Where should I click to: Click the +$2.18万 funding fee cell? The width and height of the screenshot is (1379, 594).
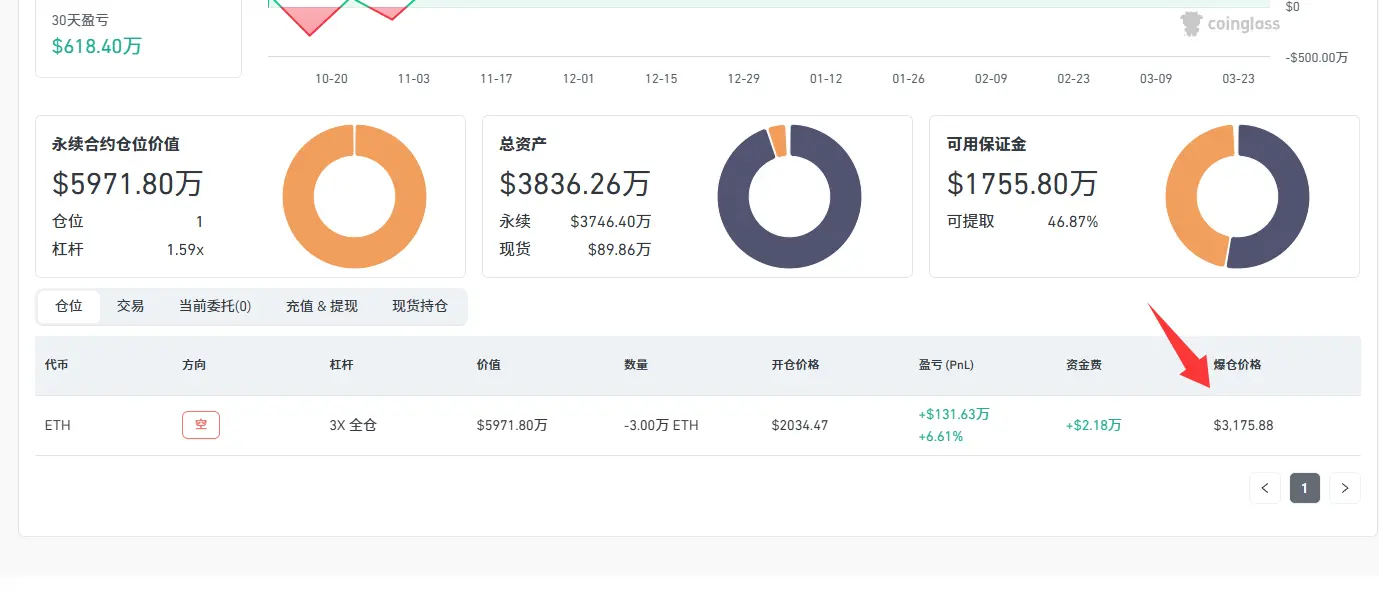1094,425
